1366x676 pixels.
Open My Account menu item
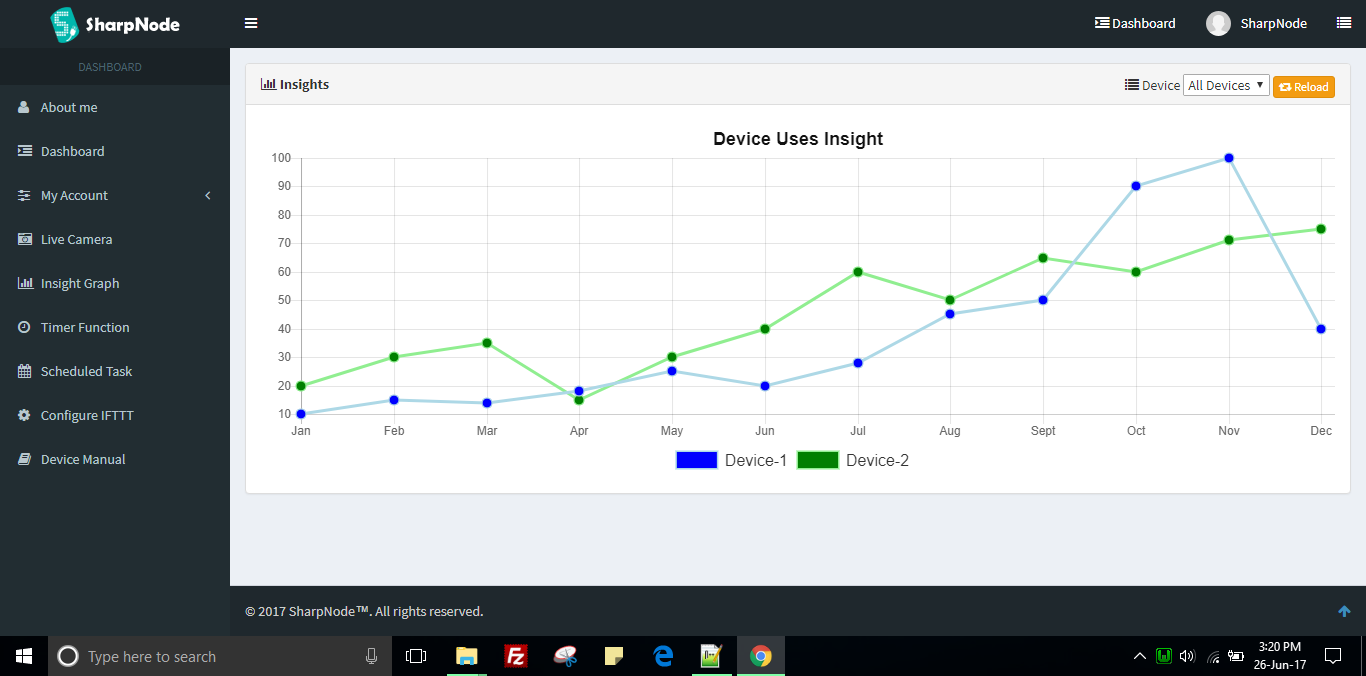(x=74, y=195)
